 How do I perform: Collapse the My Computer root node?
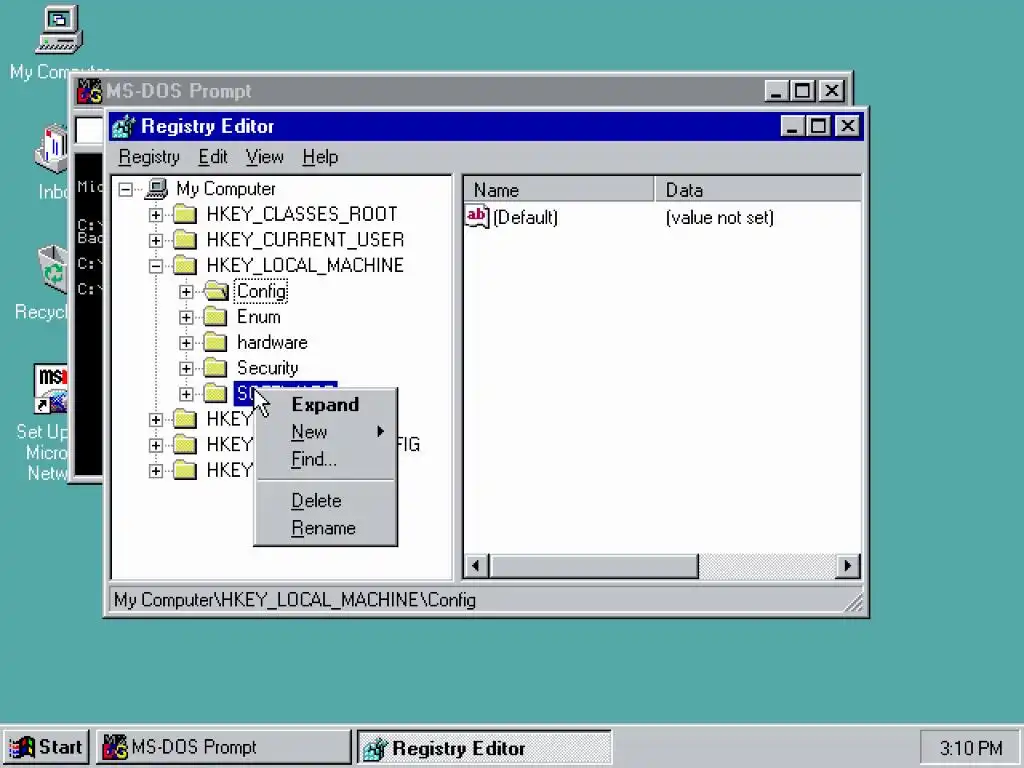[125, 189]
